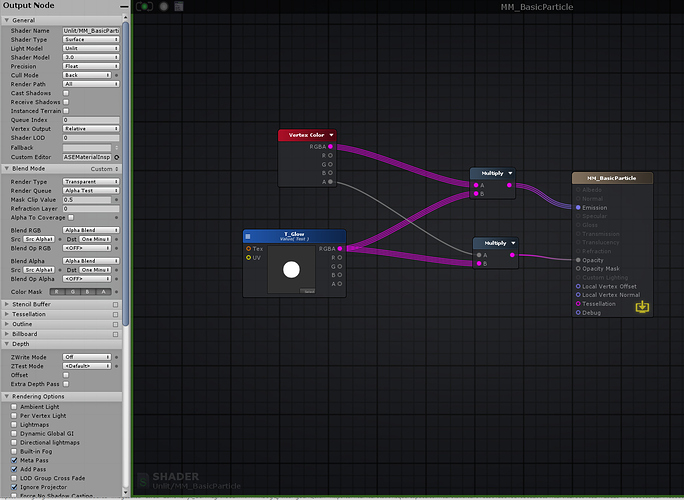
Task: Click the yellow compile shader icon on output node
Action: point(642,307)
